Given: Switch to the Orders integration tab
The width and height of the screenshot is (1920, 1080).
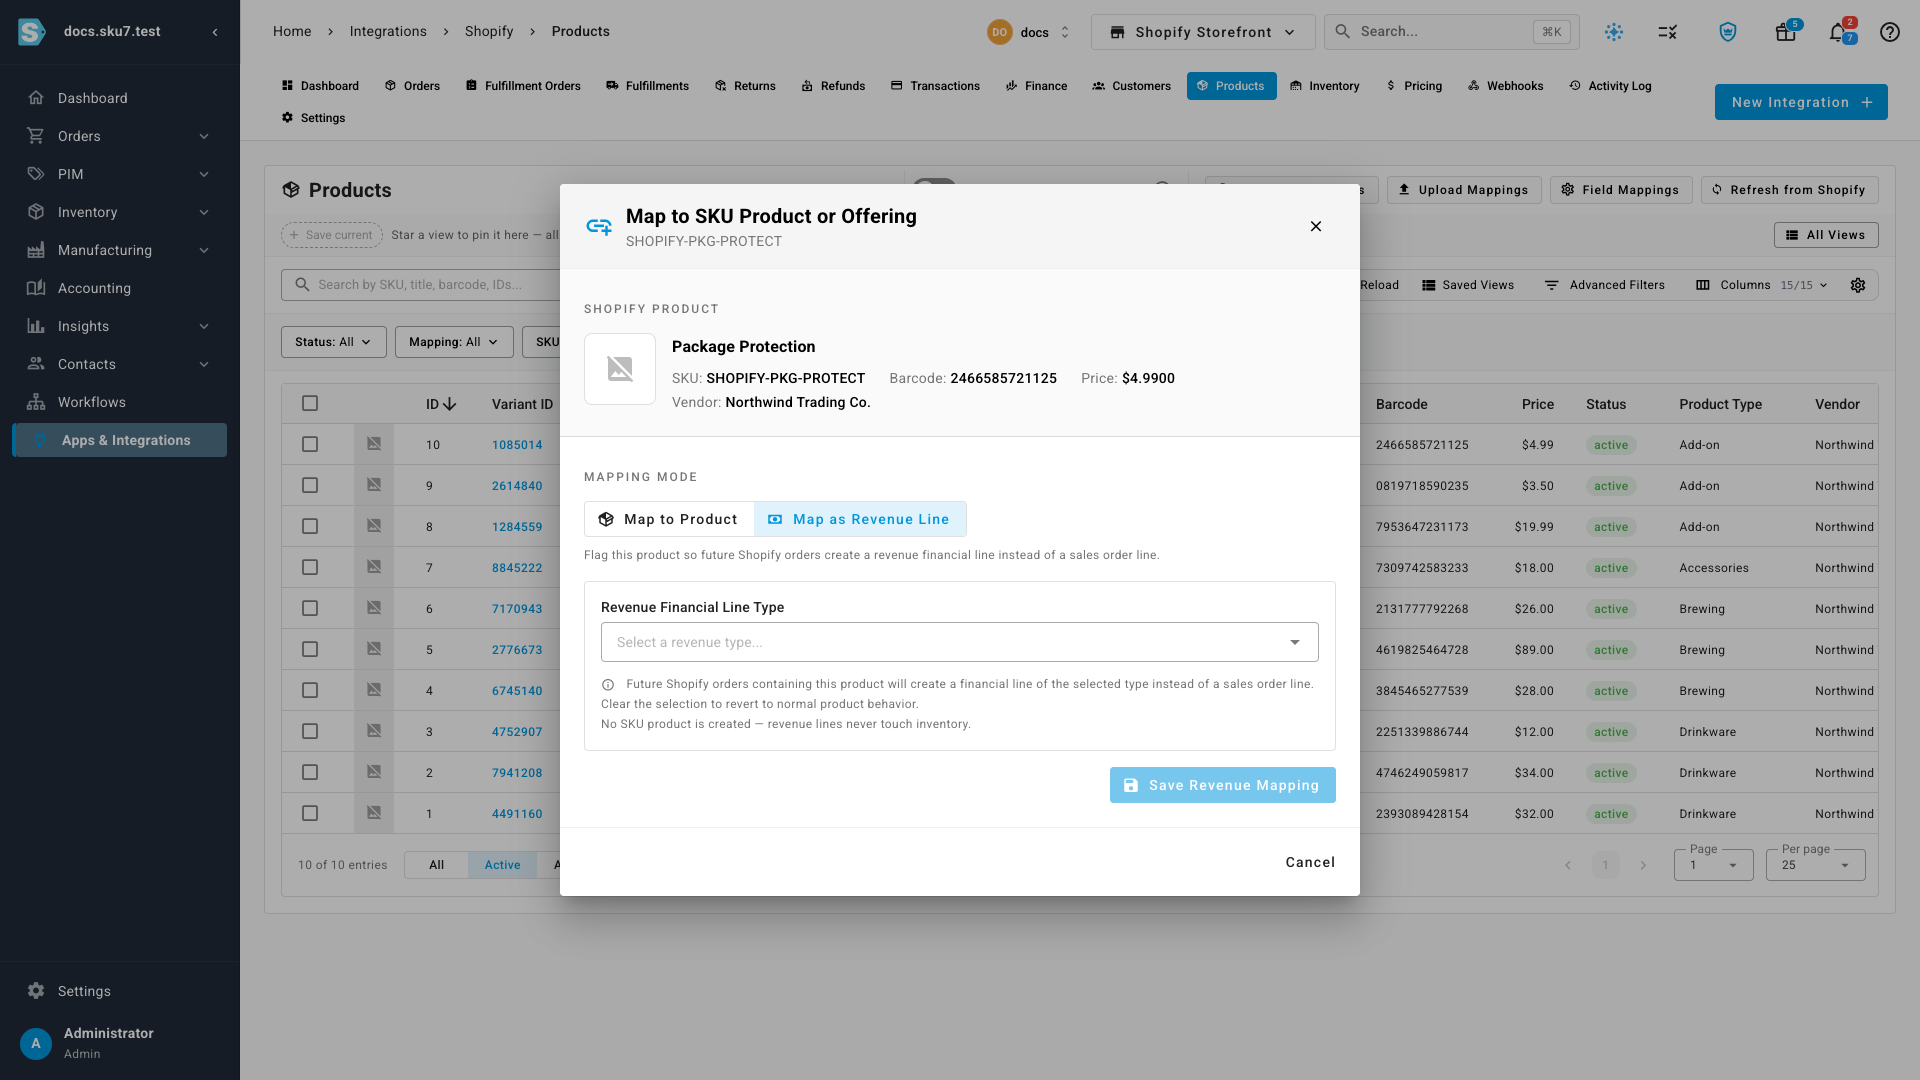Looking at the screenshot, I should (412, 86).
